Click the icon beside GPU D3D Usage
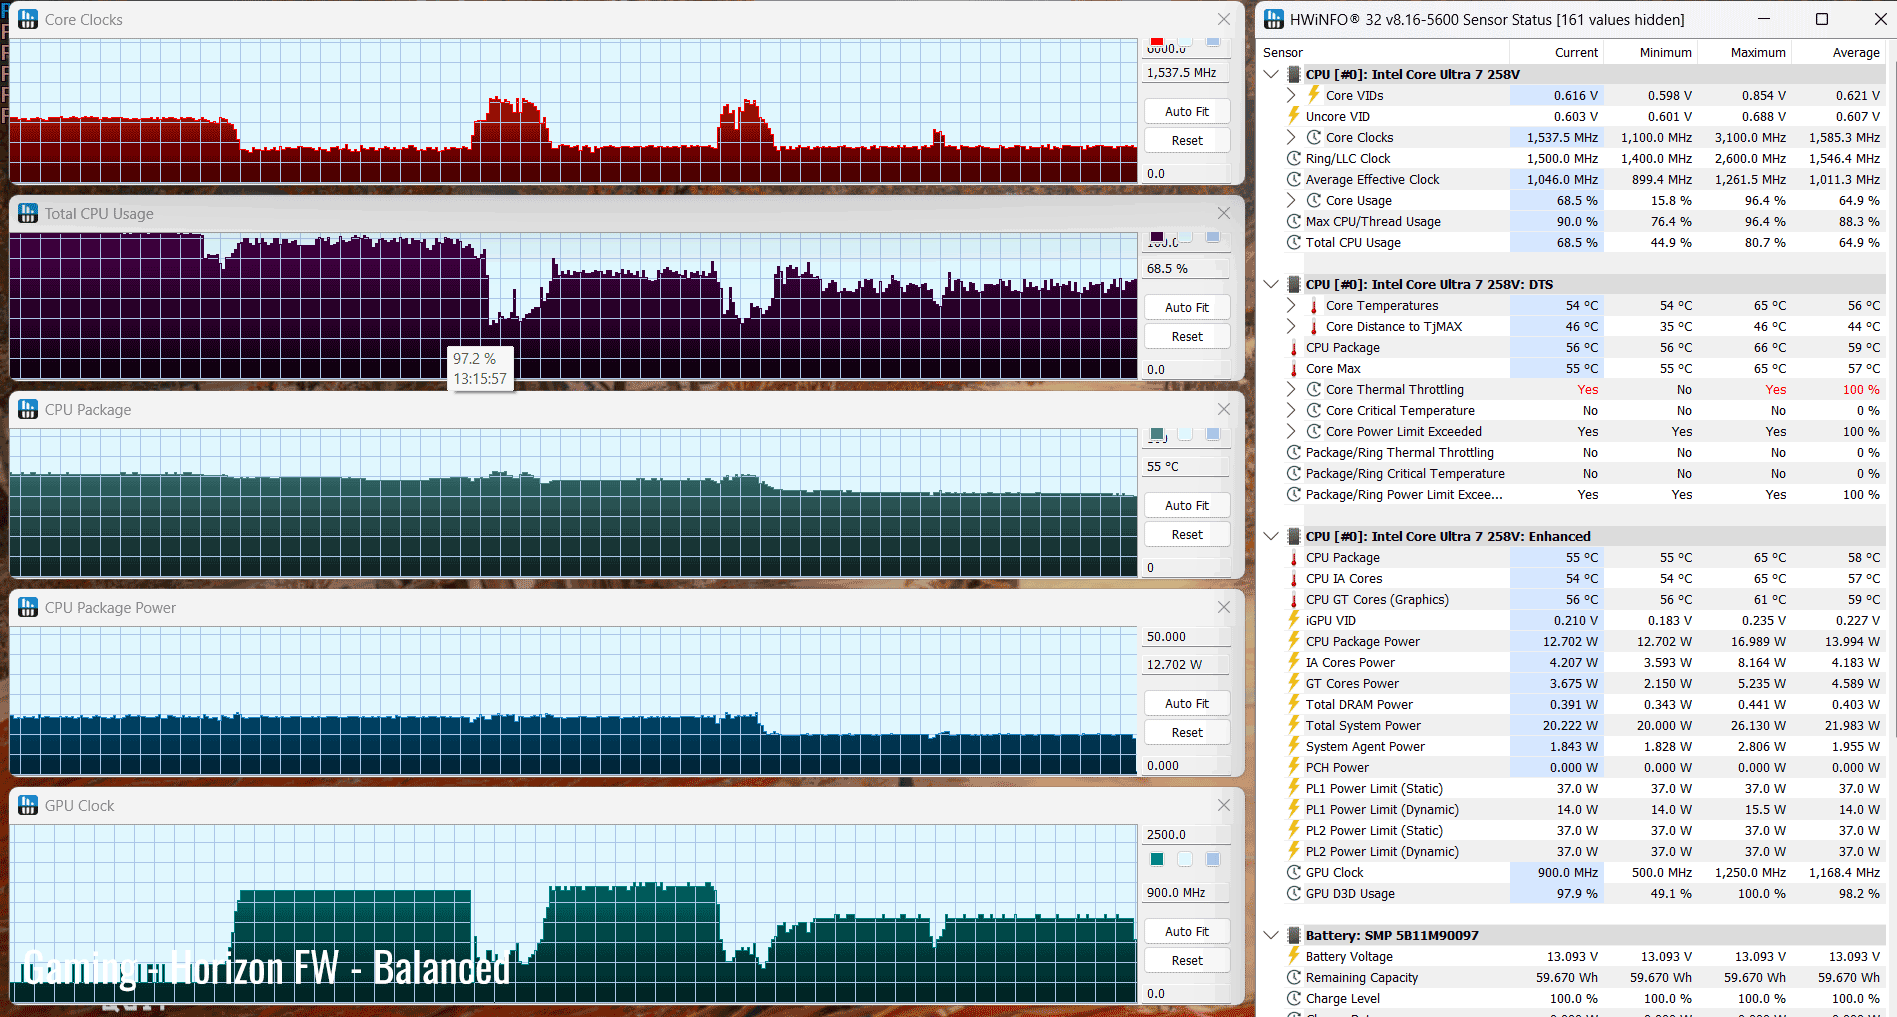The height and width of the screenshot is (1017, 1897). click(1294, 893)
